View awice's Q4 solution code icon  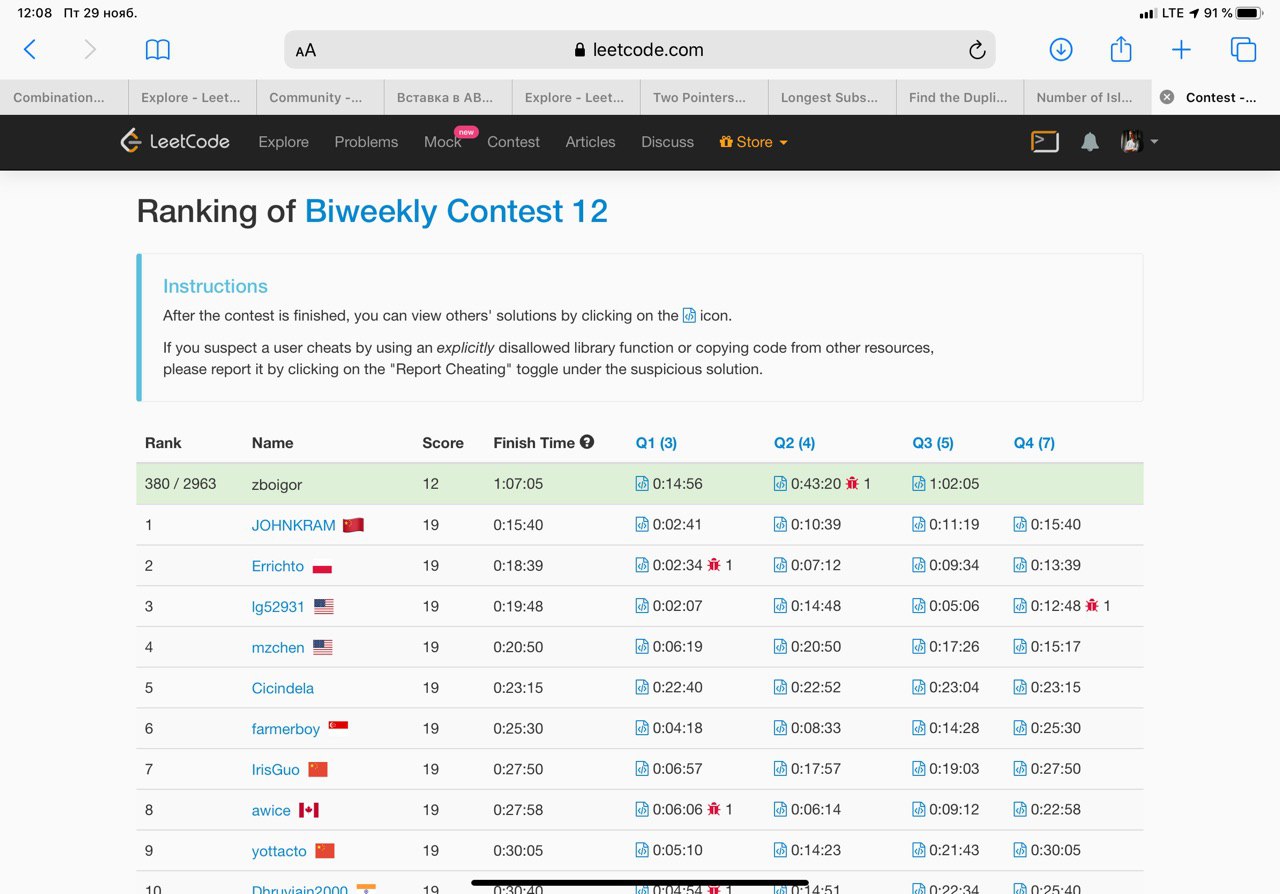click(1020, 809)
